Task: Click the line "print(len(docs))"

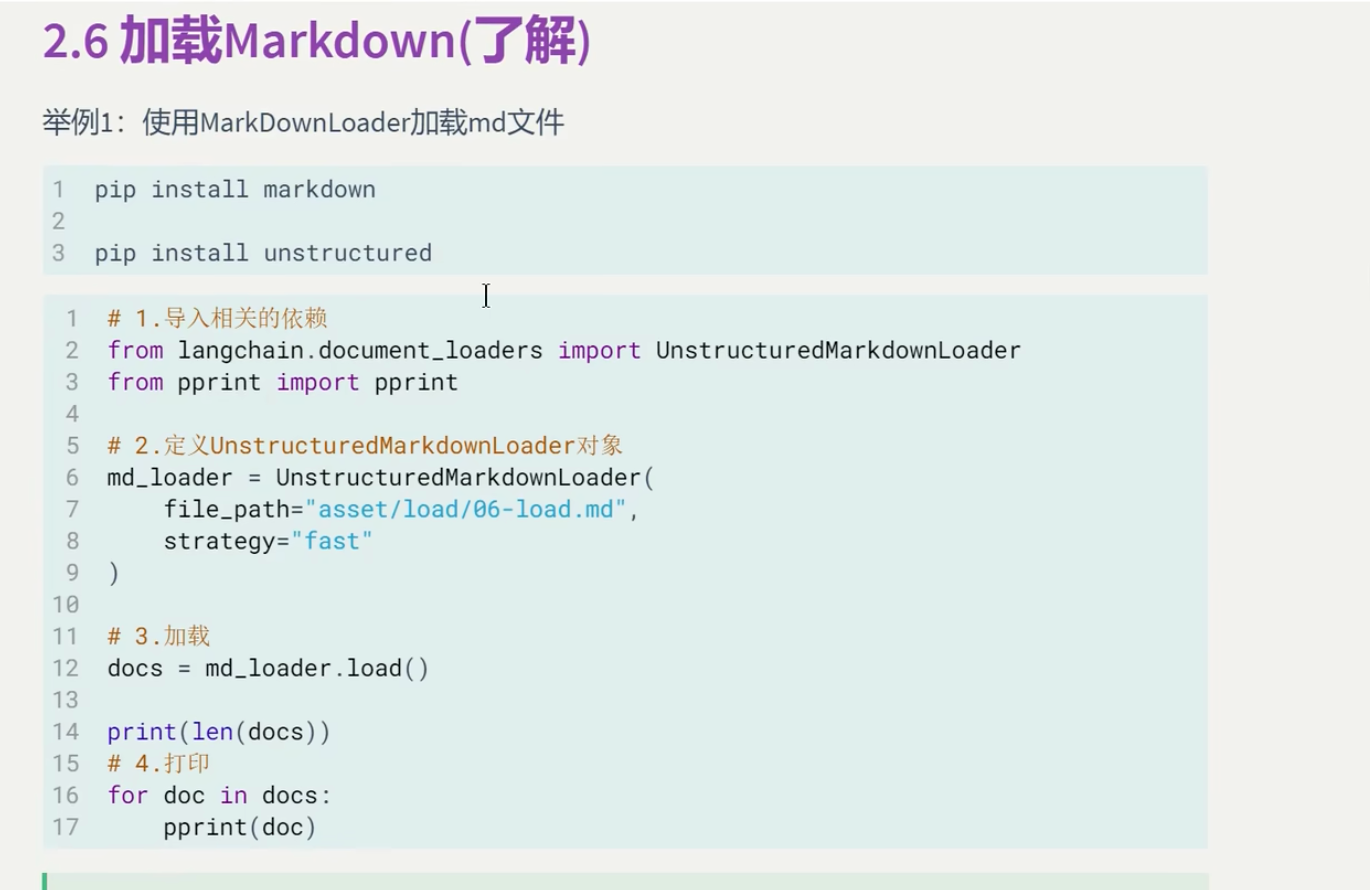Action: pos(219,732)
